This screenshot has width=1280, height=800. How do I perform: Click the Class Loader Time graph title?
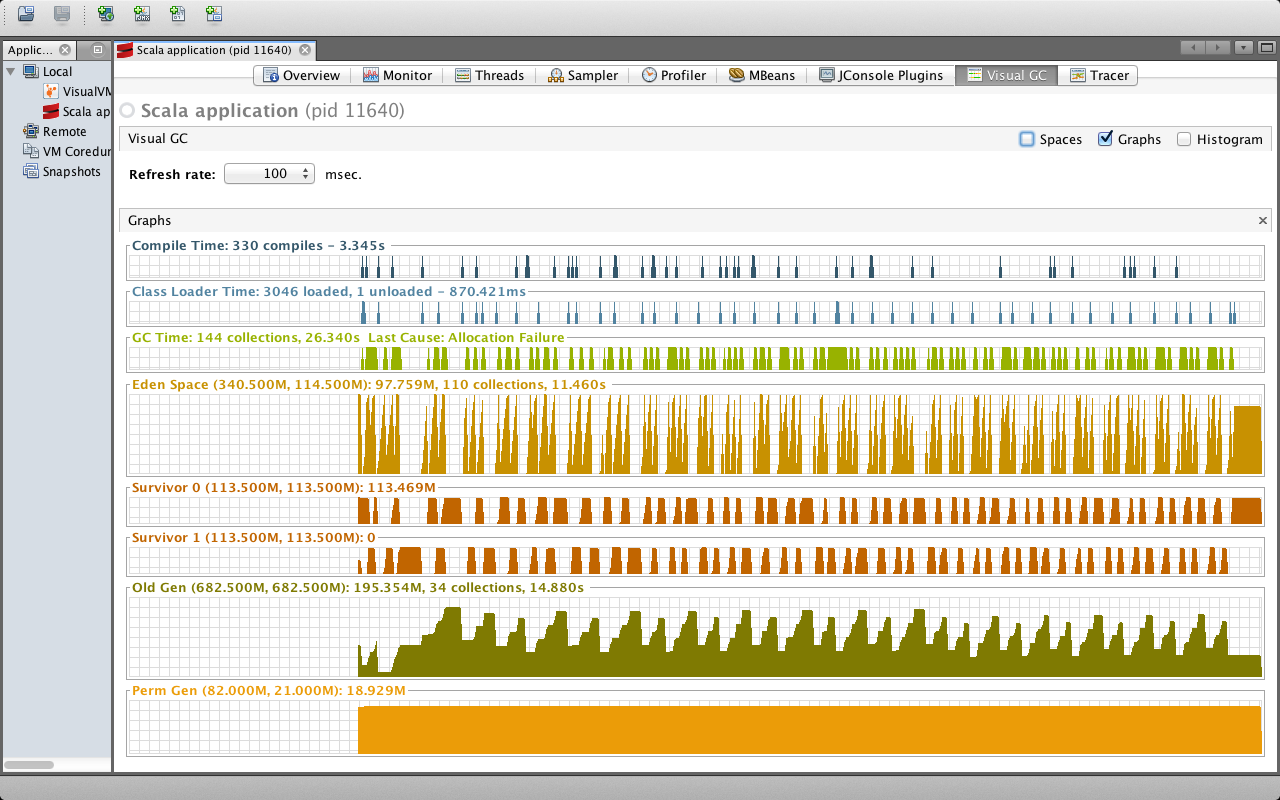tap(329, 292)
